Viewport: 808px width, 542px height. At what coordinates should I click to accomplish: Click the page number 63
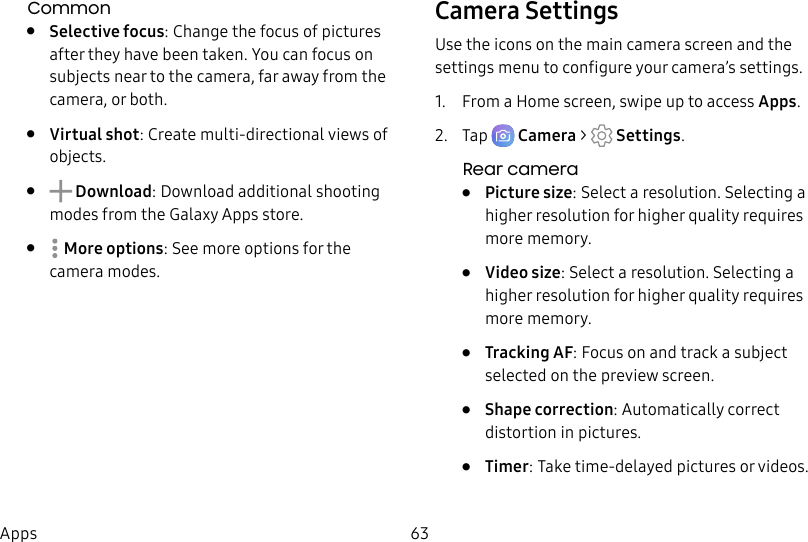[419, 533]
